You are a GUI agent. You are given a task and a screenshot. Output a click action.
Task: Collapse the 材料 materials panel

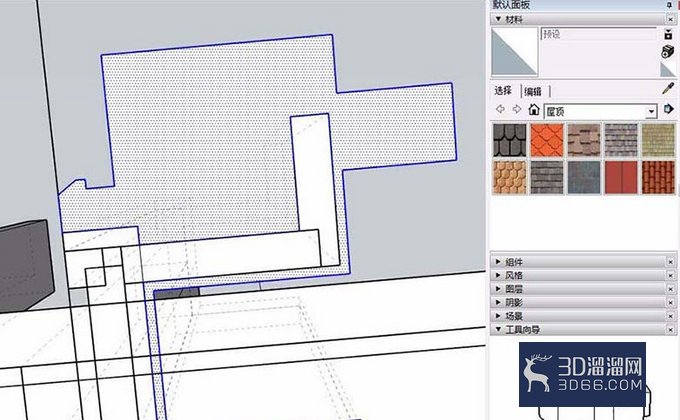498,19
